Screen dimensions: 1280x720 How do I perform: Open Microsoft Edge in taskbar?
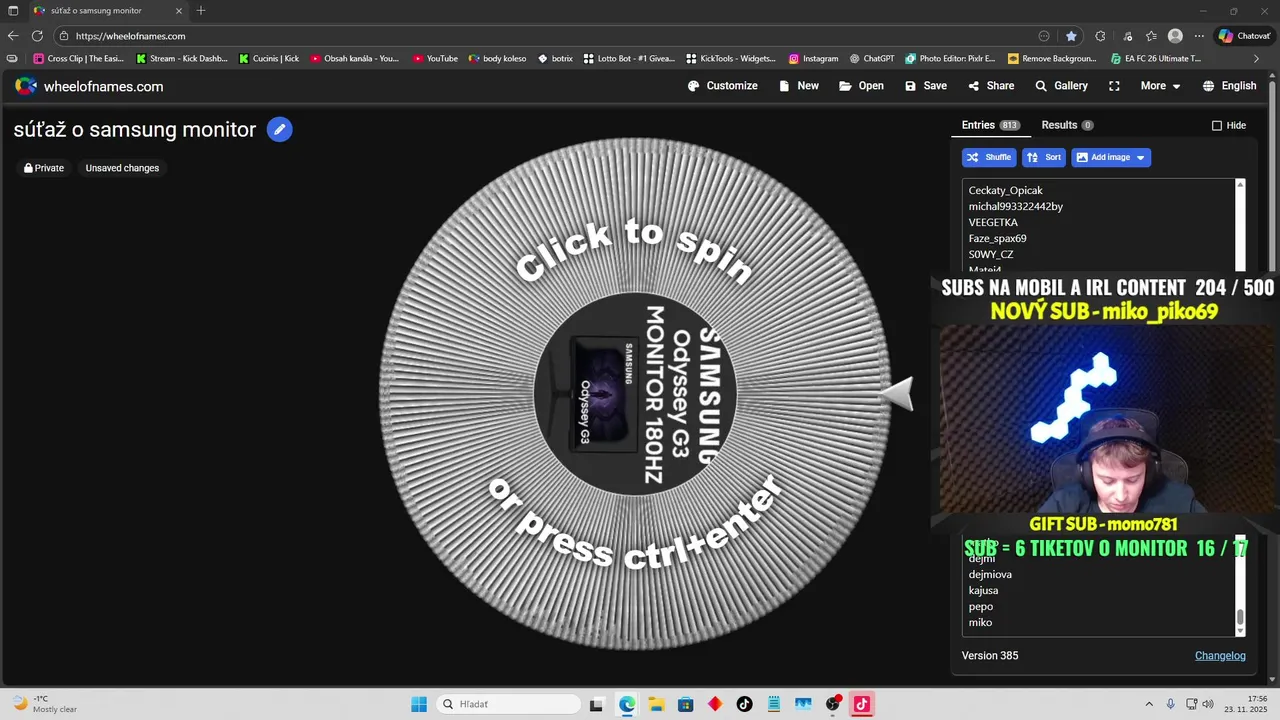coord(626,704)
